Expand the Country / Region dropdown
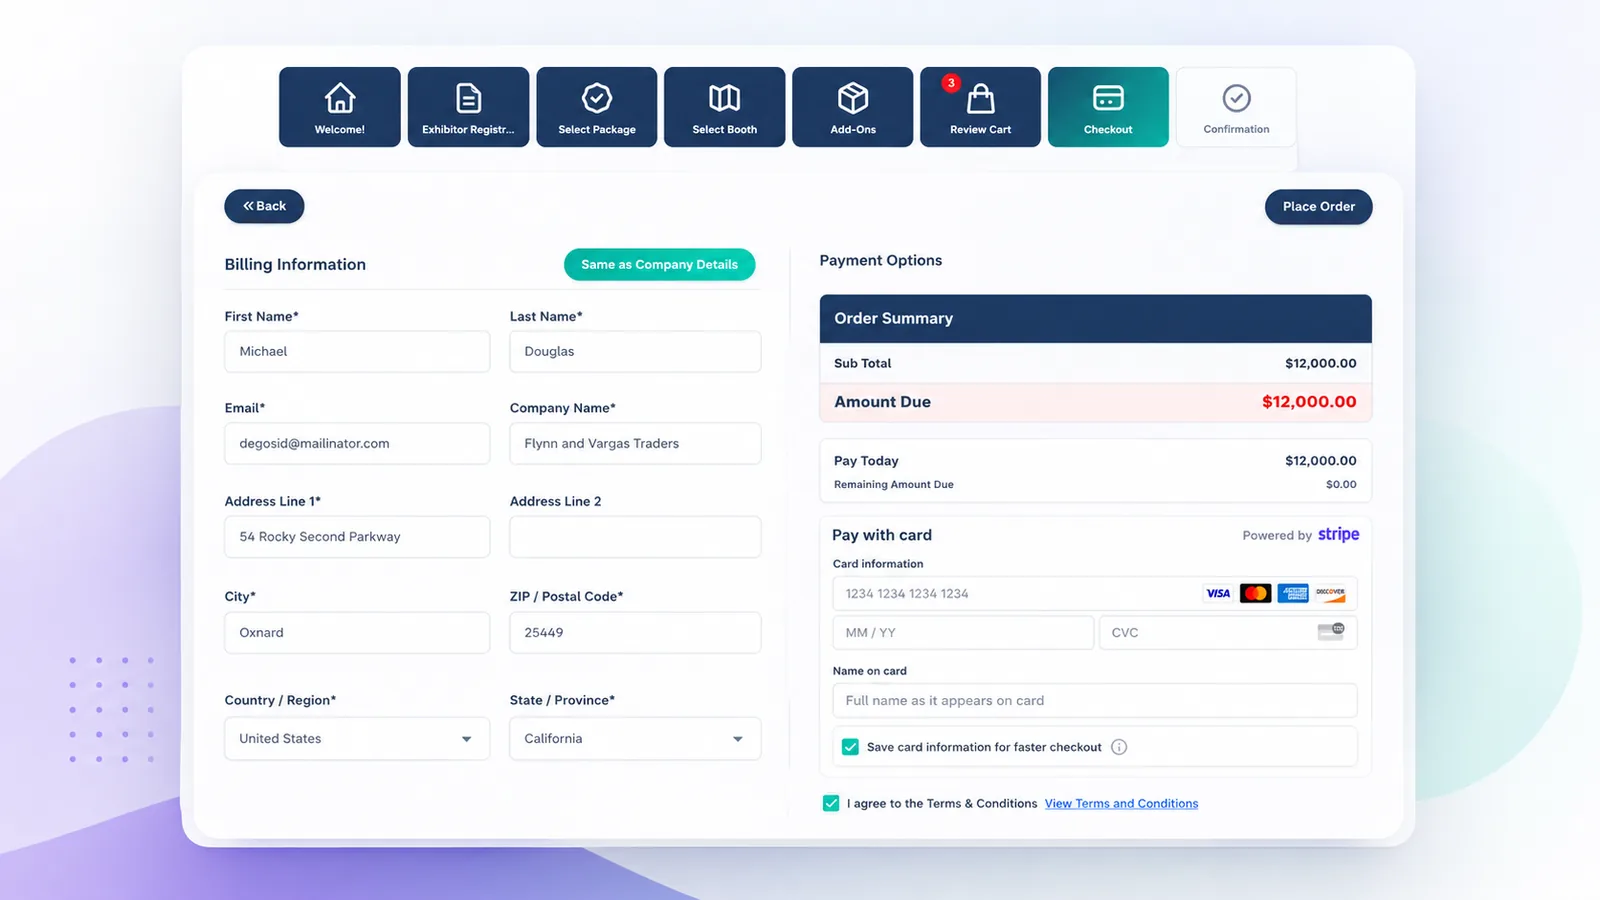The image size is (1600, 900). pyautogui.click(x=357, y=739)
